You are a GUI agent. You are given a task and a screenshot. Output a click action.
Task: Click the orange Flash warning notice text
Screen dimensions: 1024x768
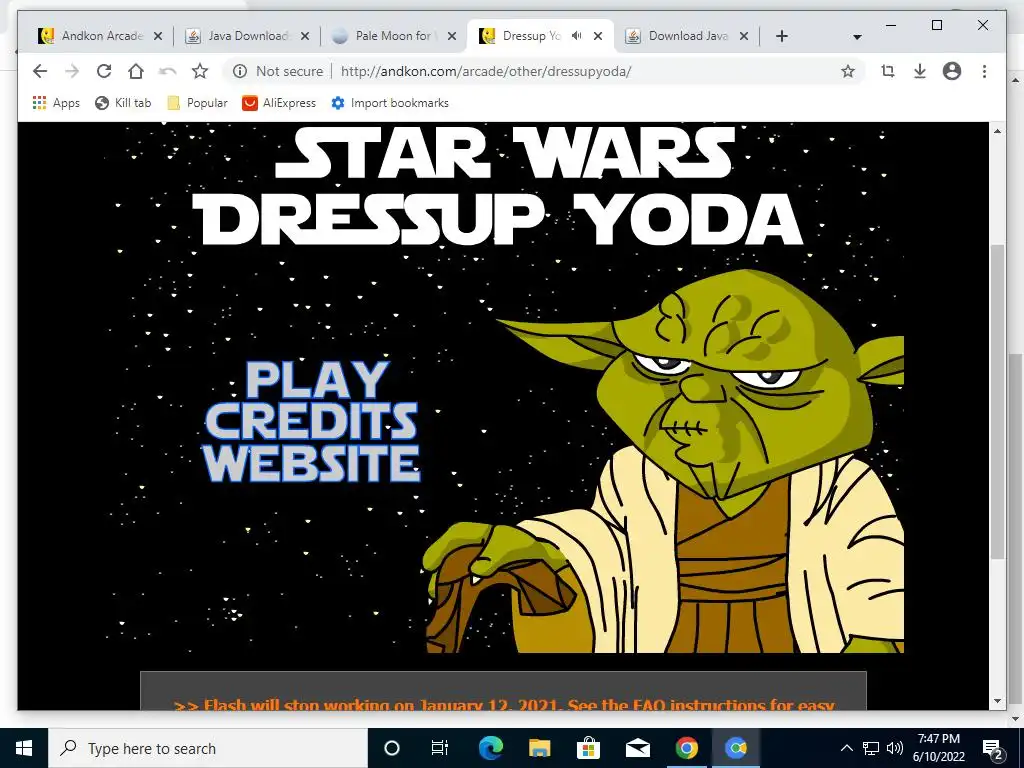[x=504, y=705]
